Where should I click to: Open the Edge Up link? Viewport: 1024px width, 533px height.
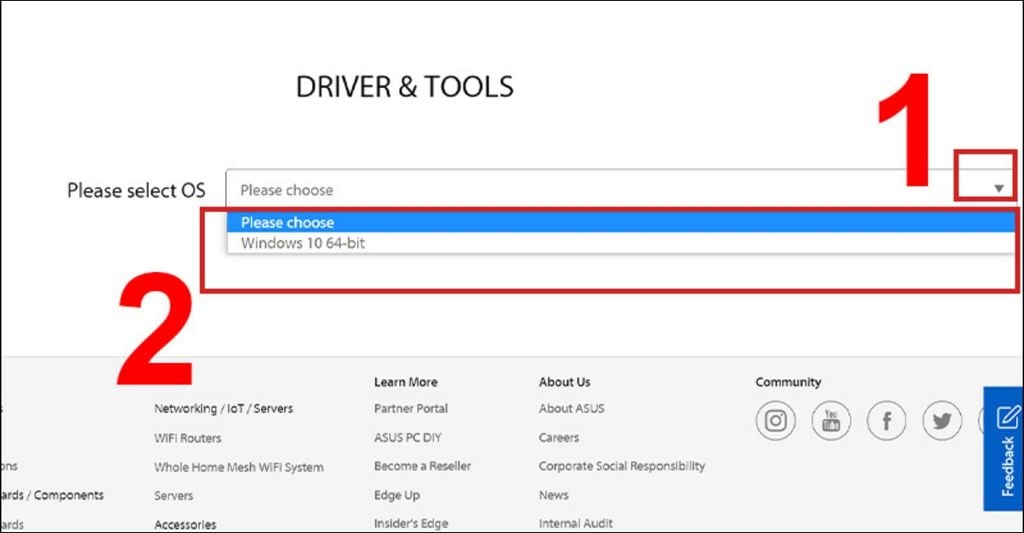pyautogui.click(x=396, y=495)
